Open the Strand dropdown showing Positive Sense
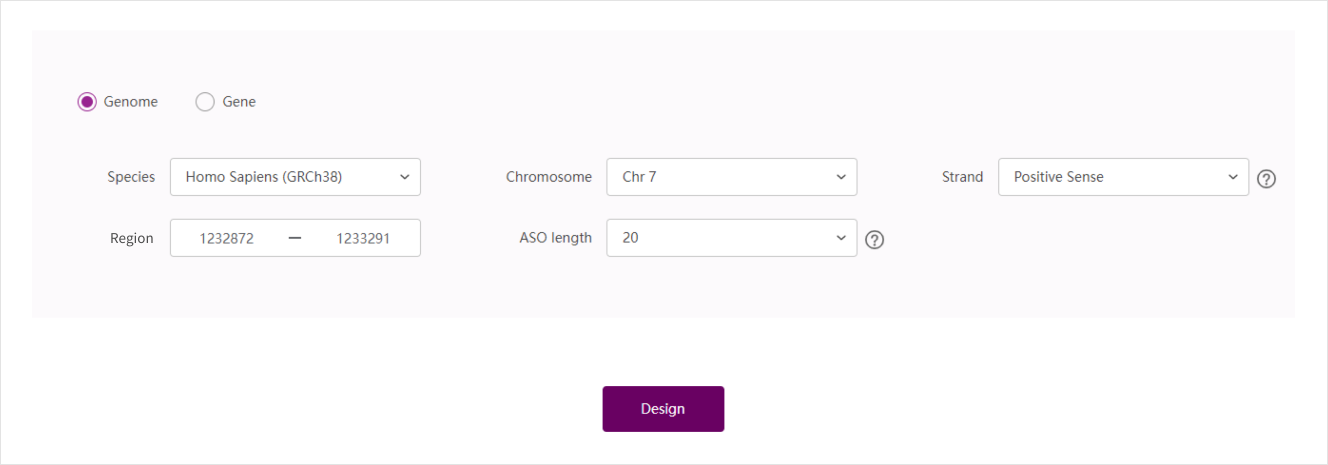Viewport: 1328px width, 465px height. click(x=1122, y=177)
